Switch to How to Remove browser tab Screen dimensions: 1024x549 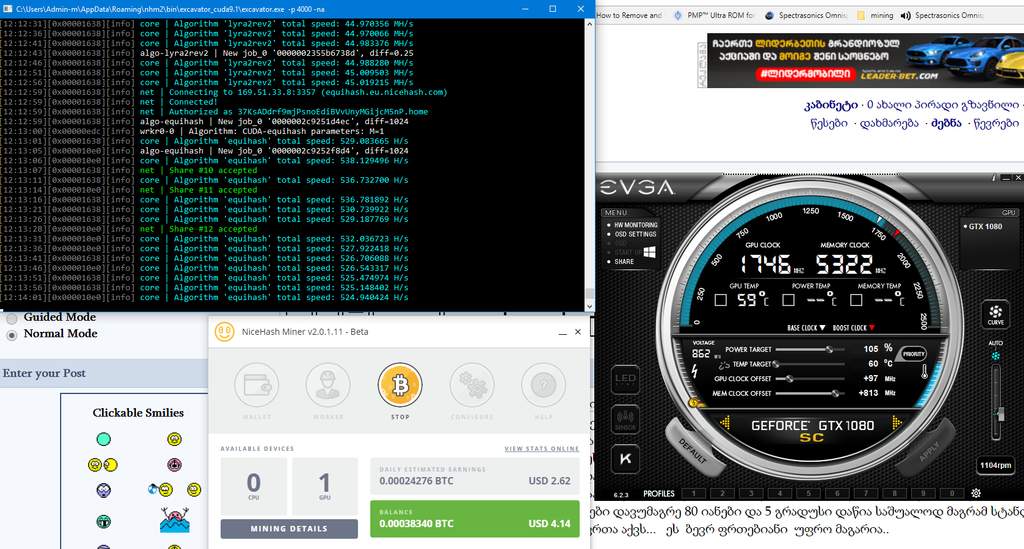[x=630, y=15]
